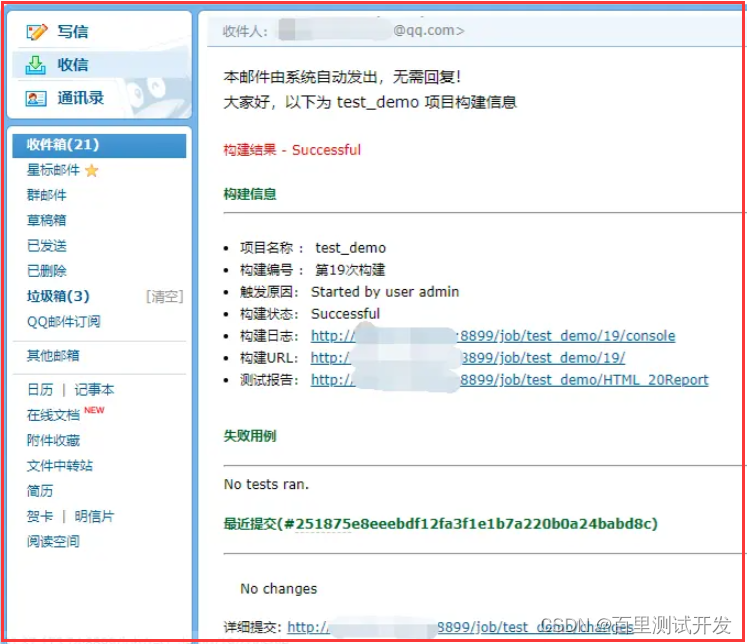The width and height of the screenshot is (747, 644).
Task: Open 通讯录 address book
Action: pyautogui.click(x=81, y=98)
